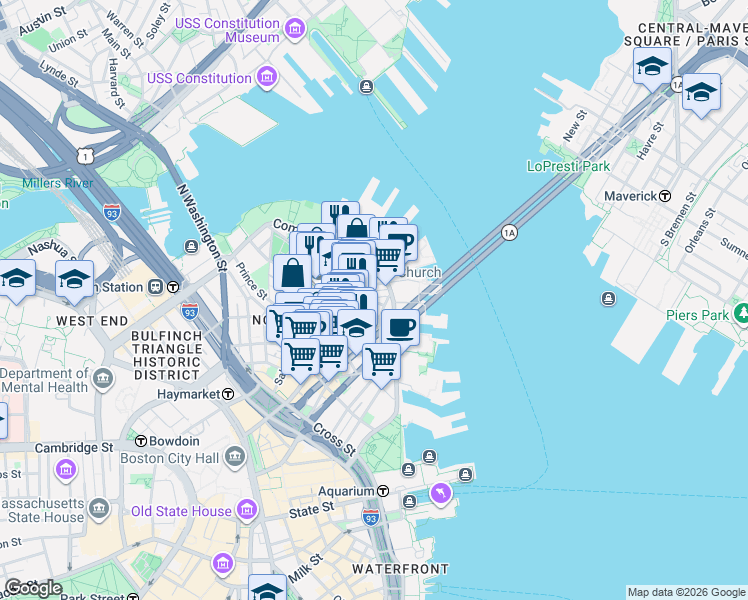
Task: Select the Haymarket T station icon
Action: pyautogui.click(x=229, y=394)
